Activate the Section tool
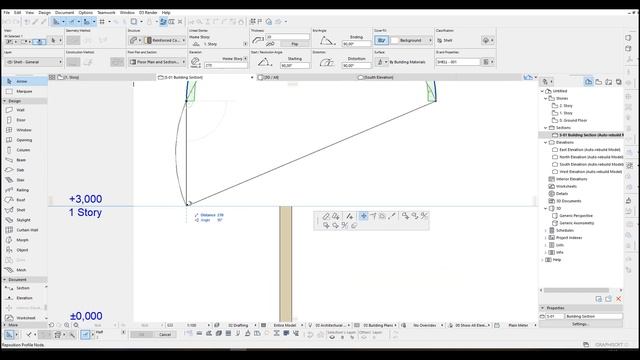This screenshot has height=360, width=640. pyautogui.click(x=24, y=288)
